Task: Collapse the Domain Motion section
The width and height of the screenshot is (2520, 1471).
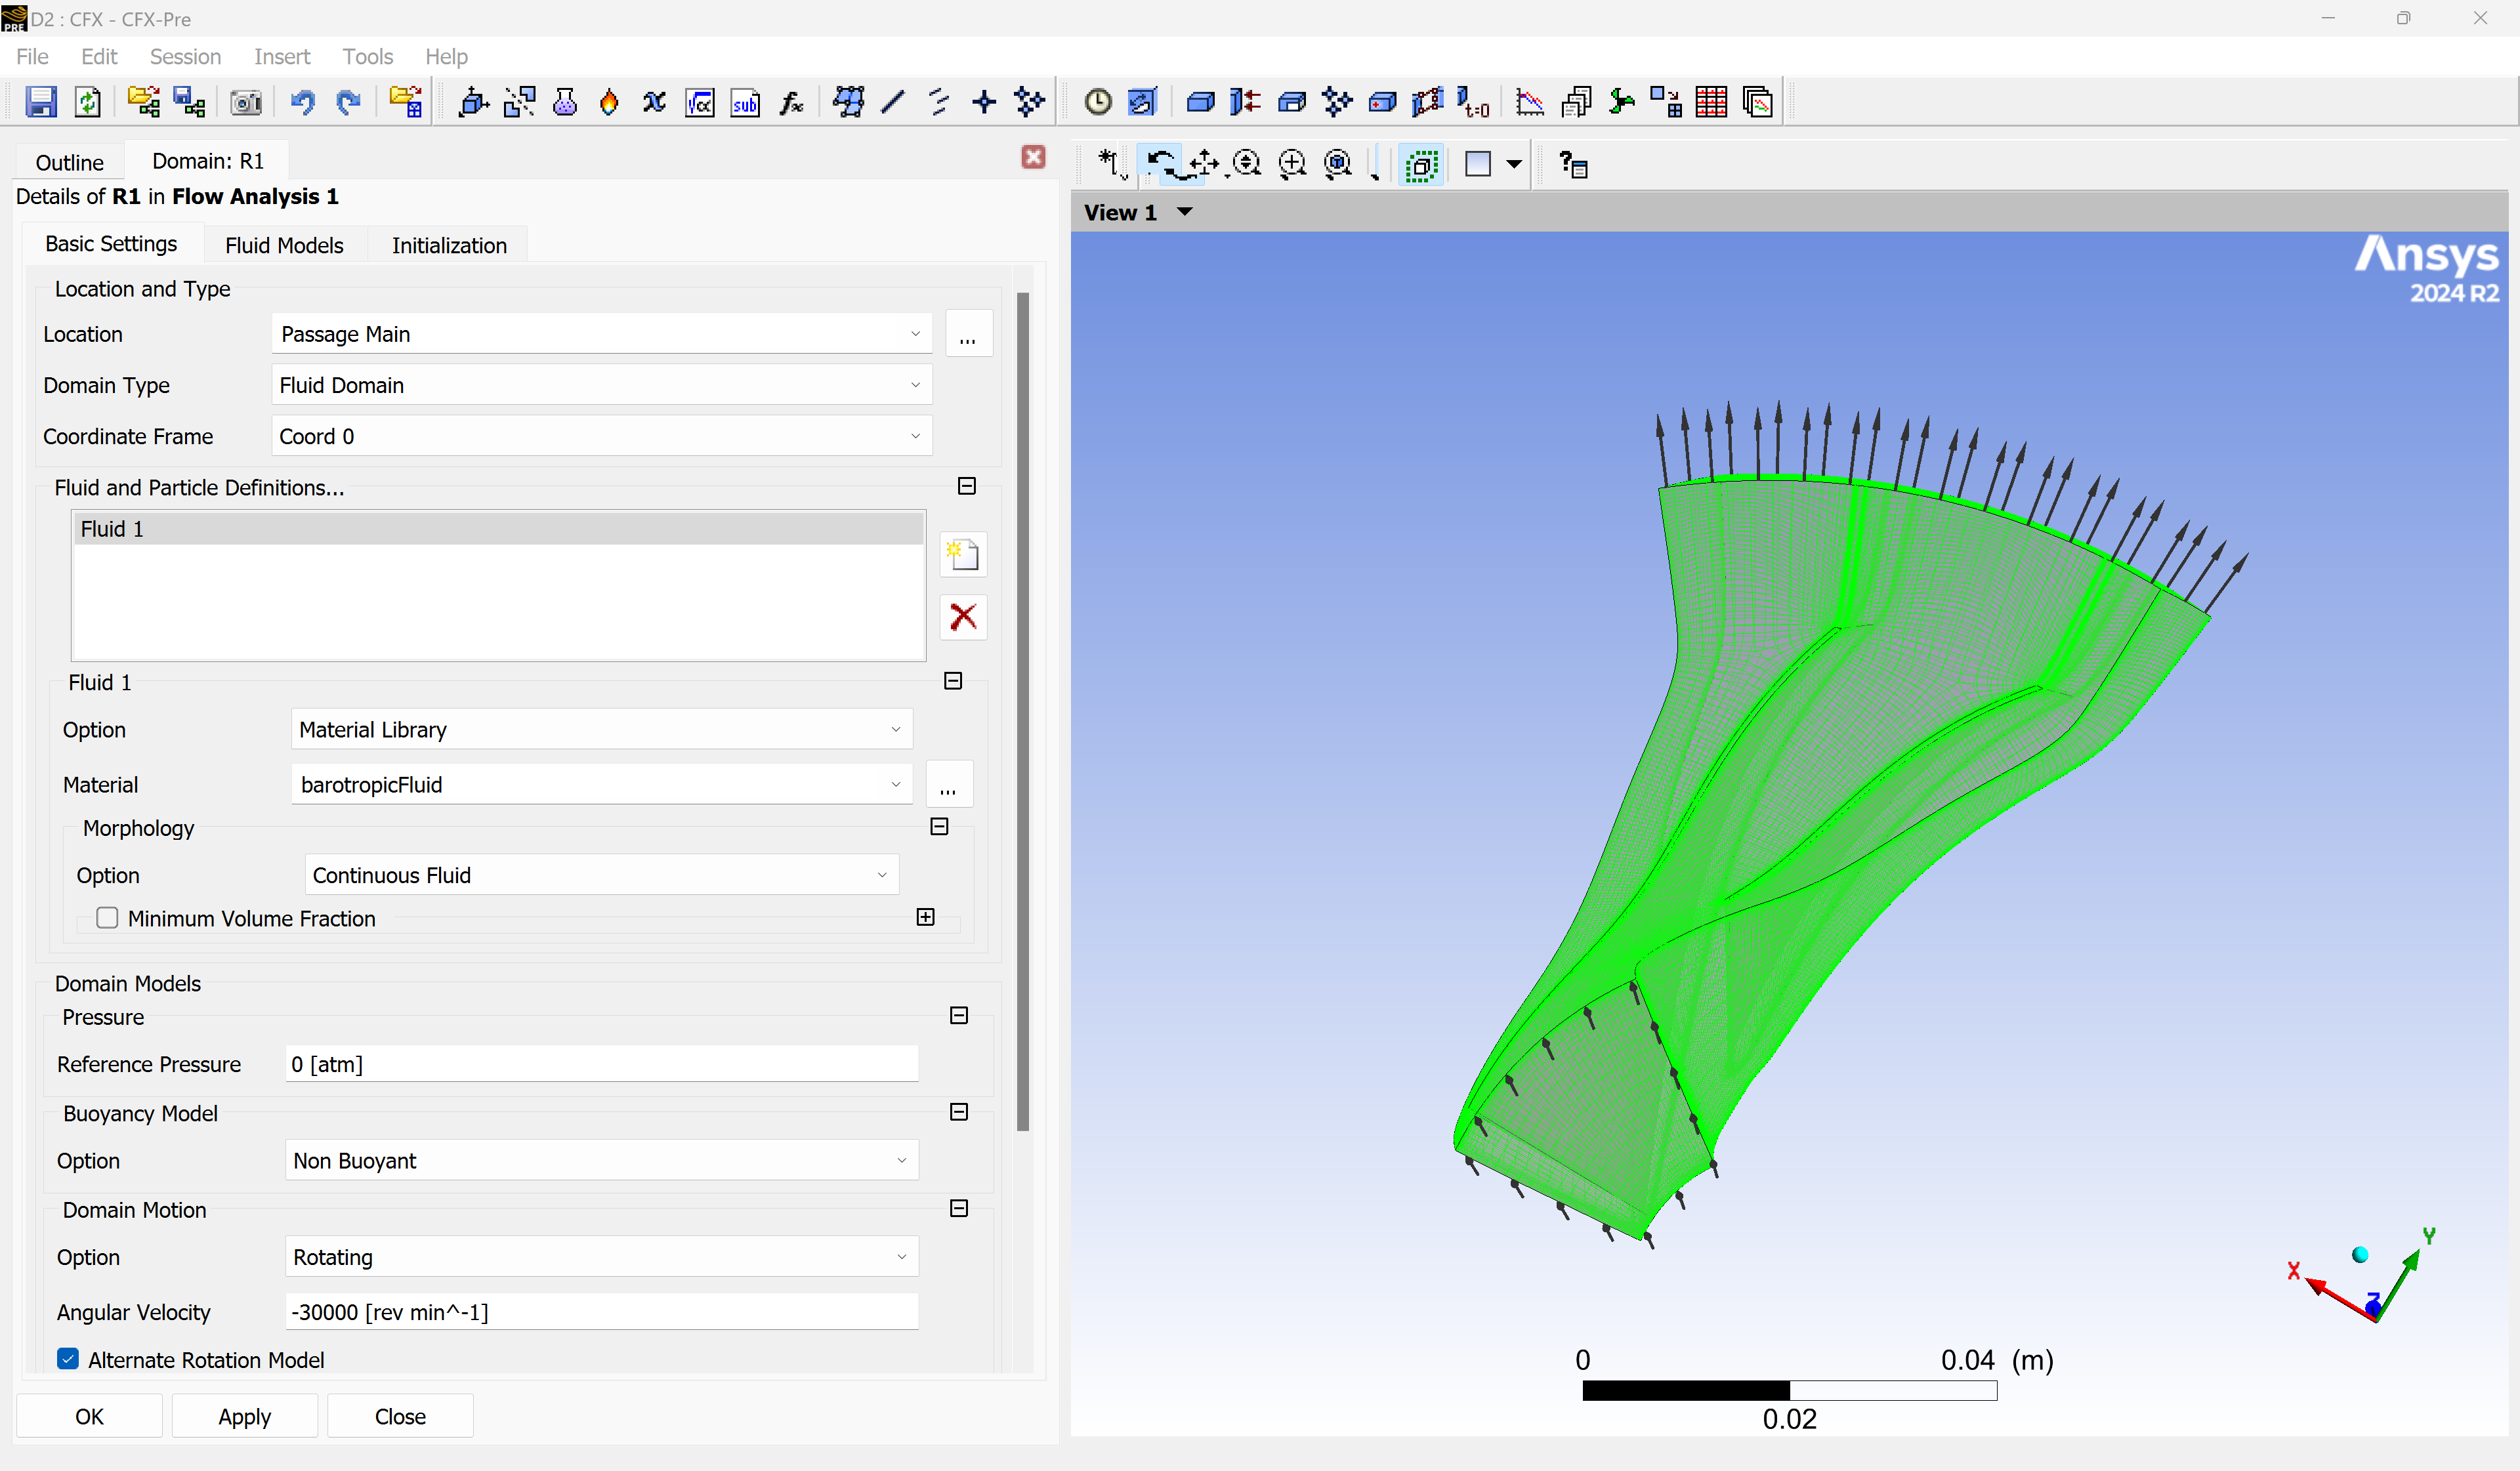Action: [x=958, y=1209]
